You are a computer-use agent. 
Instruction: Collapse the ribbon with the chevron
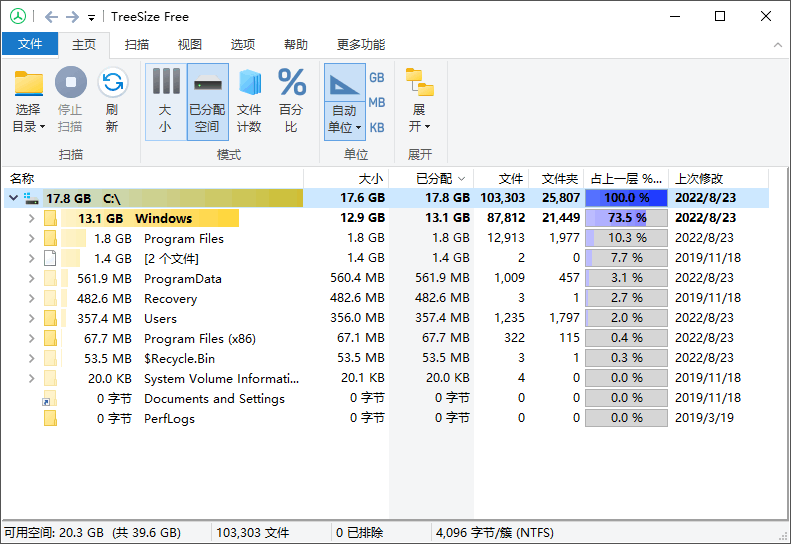tap(777, 45)
